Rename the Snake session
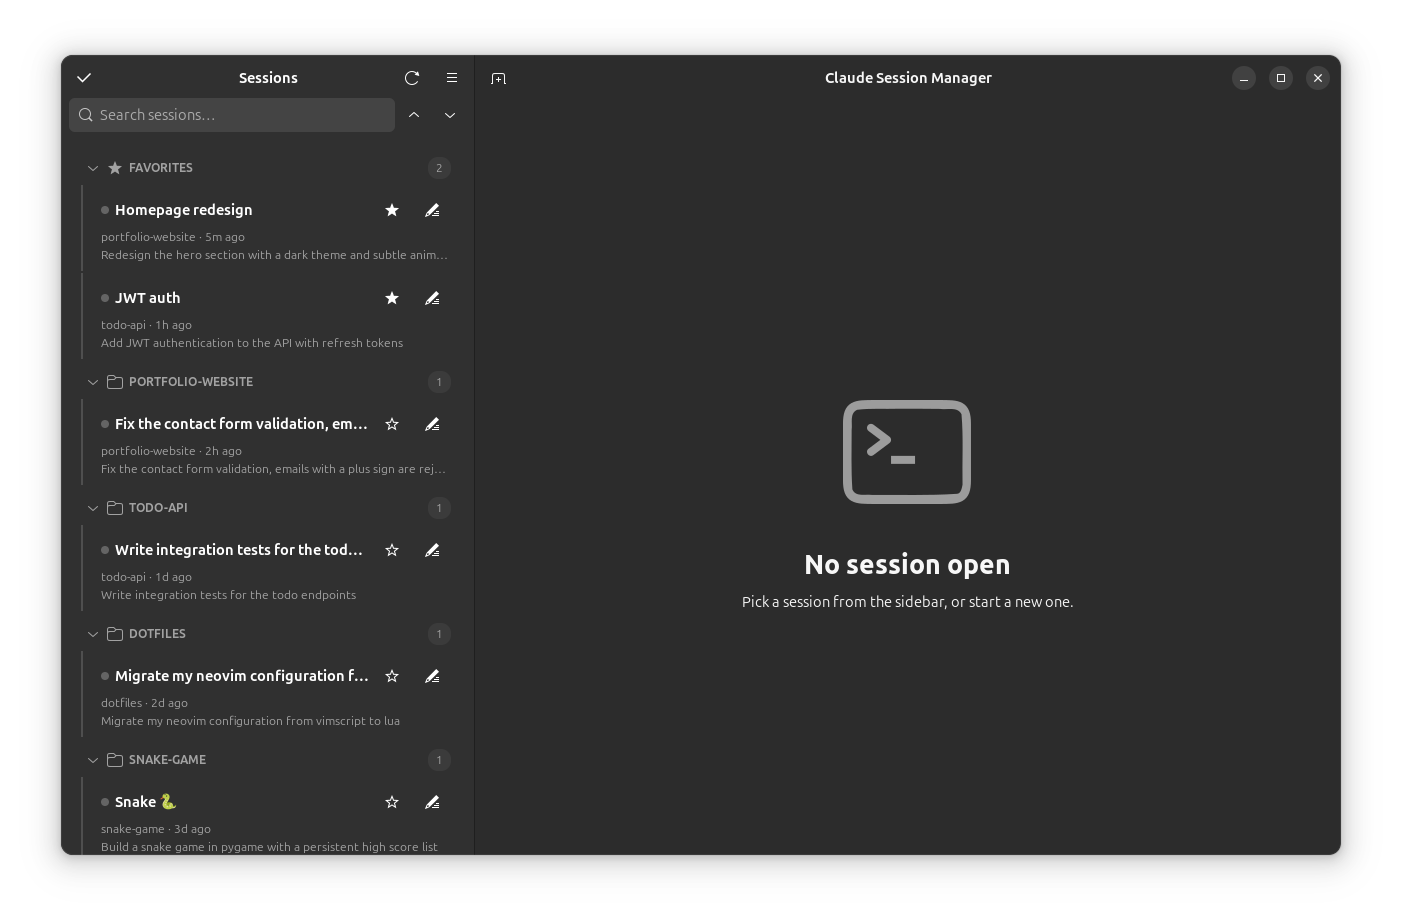This screenshot has width=1402, height=922. click(x=432, y=802)
